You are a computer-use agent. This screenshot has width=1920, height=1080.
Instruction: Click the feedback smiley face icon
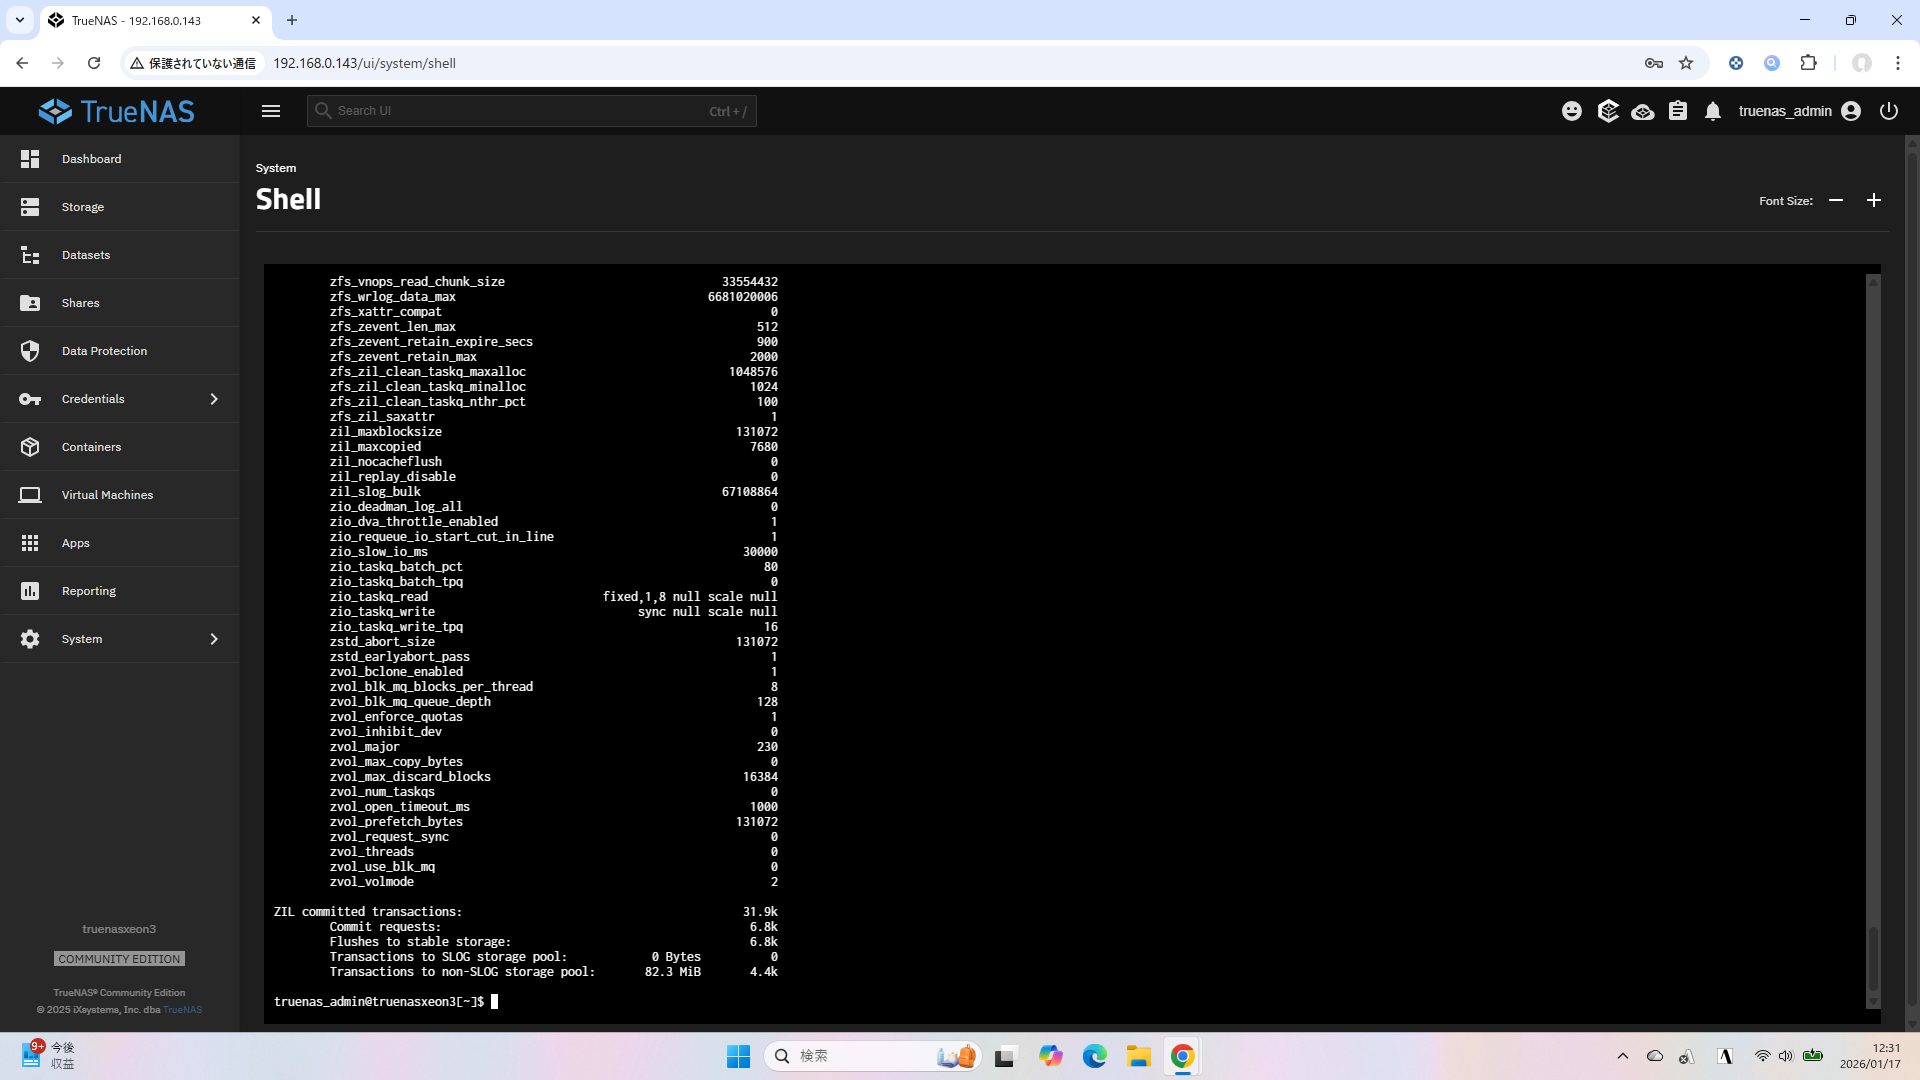click(x=1572, y=111)
